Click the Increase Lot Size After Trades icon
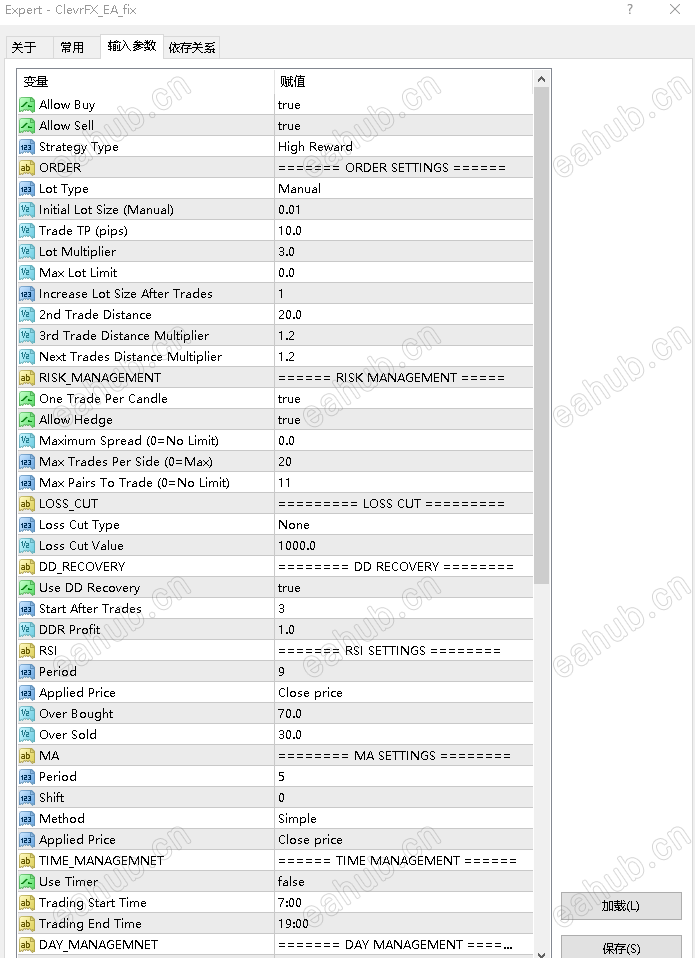 point(26,293)
